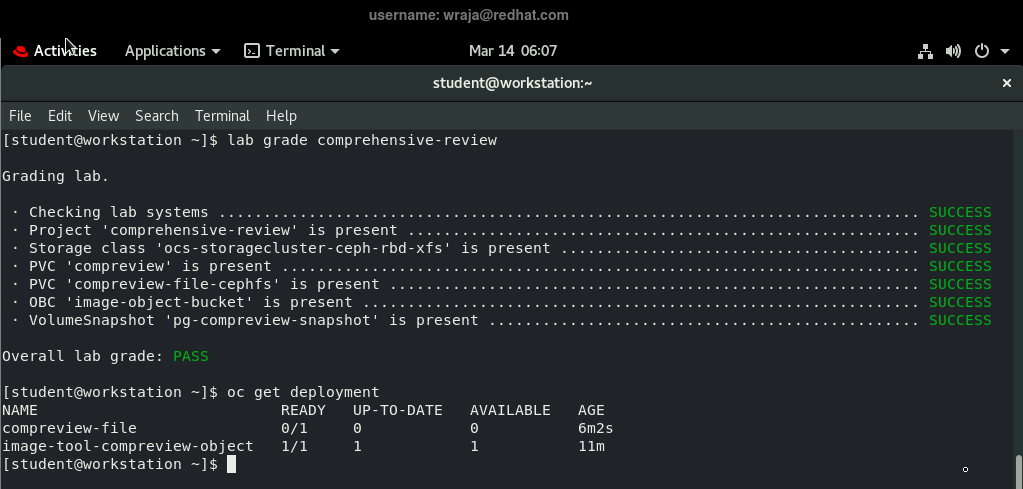Screen dimensions: 1023x489
Task: Expand the Applications menu
Action: click(172, 51)
